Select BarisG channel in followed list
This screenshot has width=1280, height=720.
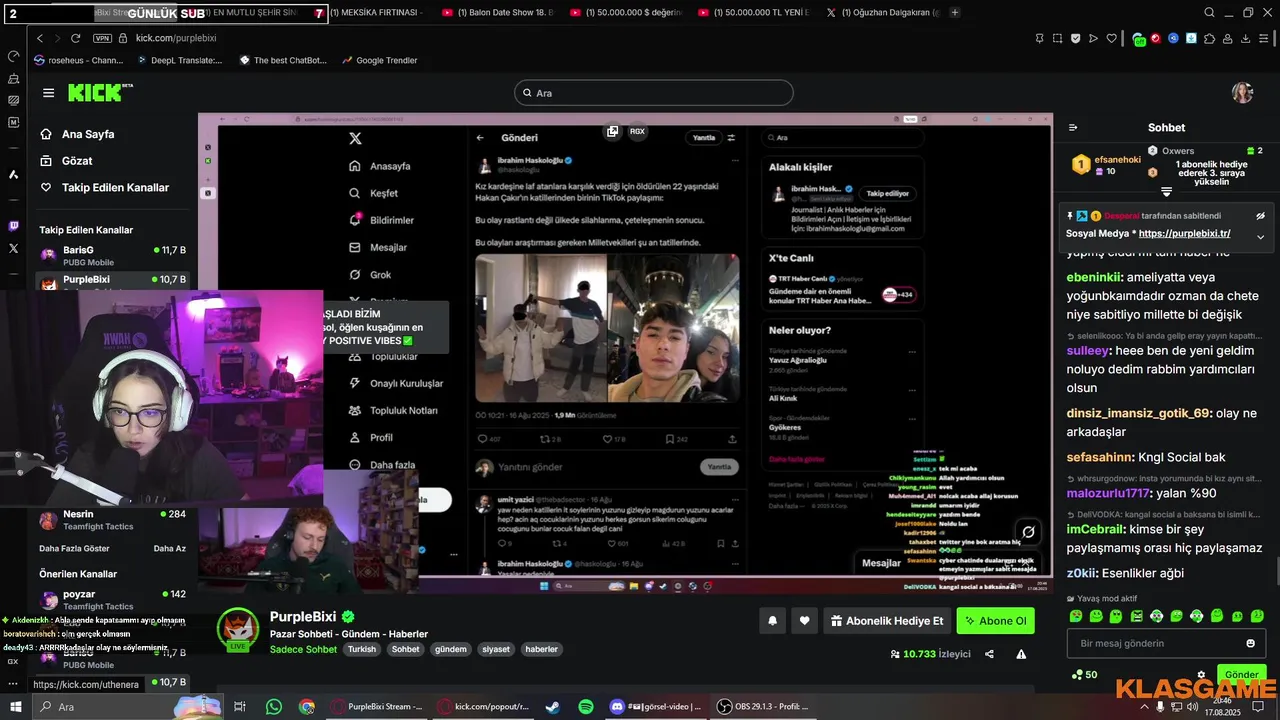112,255
